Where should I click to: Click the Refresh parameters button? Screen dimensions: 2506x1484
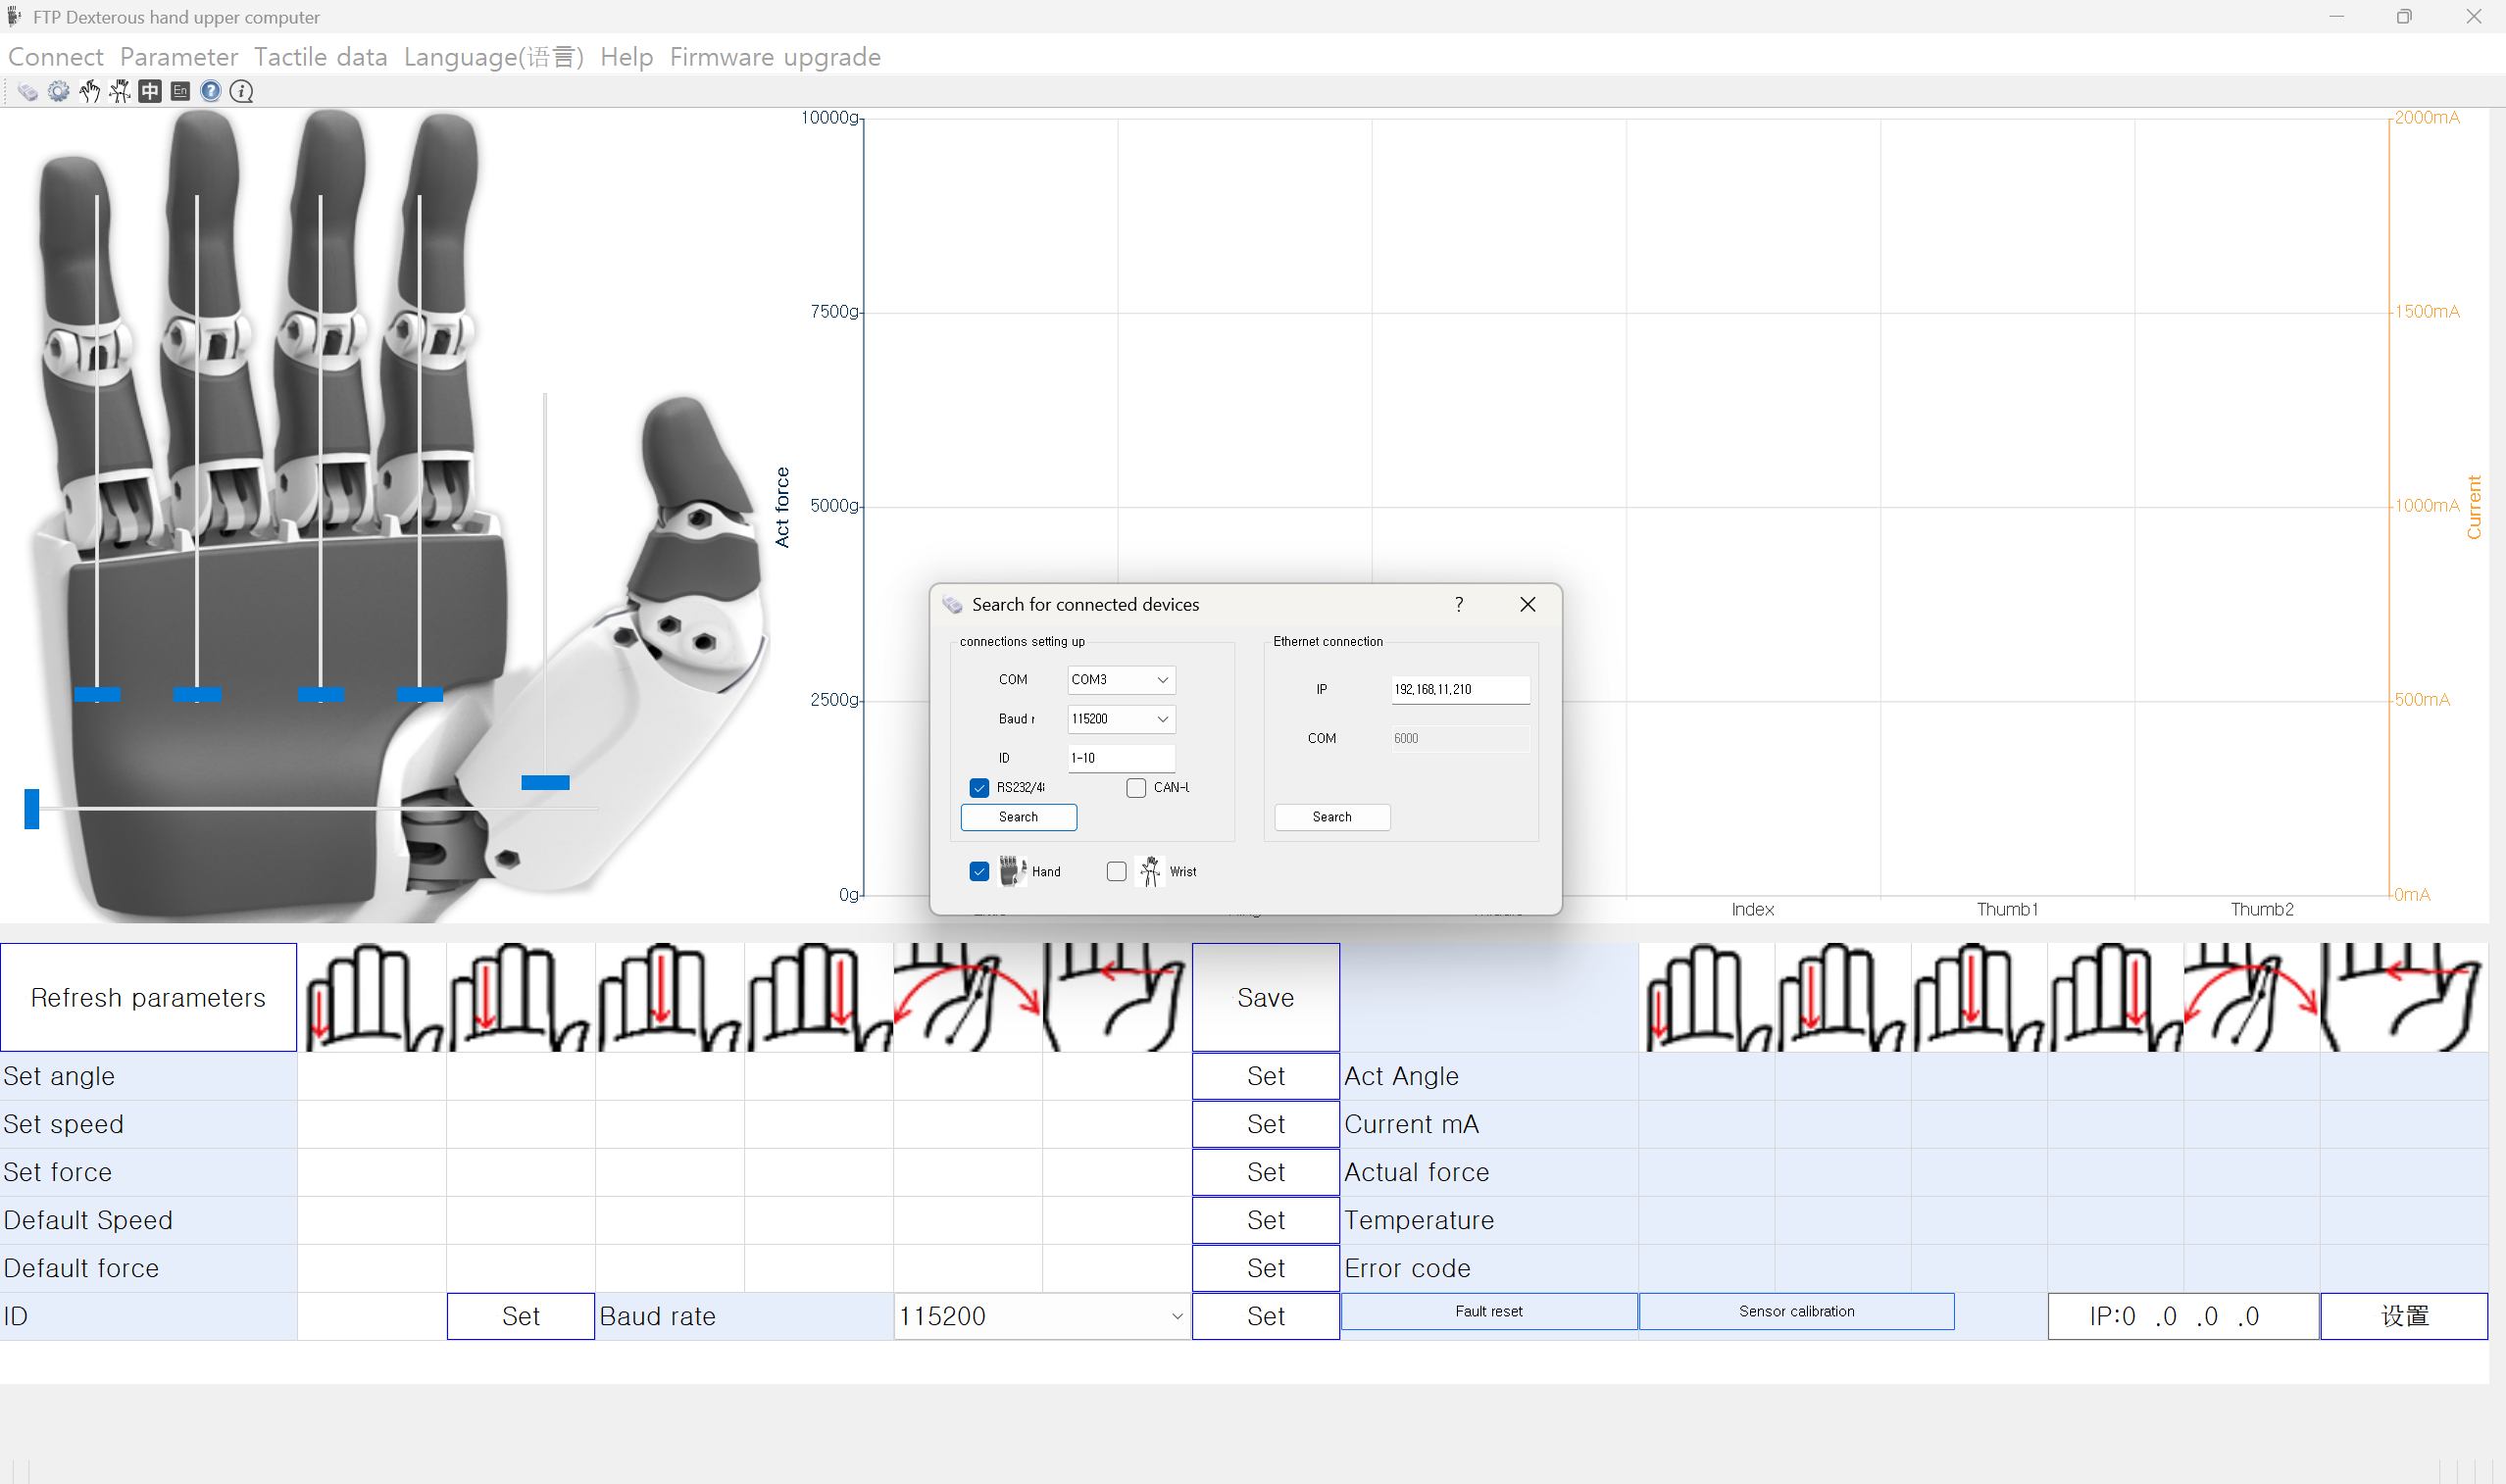point(148,998)
